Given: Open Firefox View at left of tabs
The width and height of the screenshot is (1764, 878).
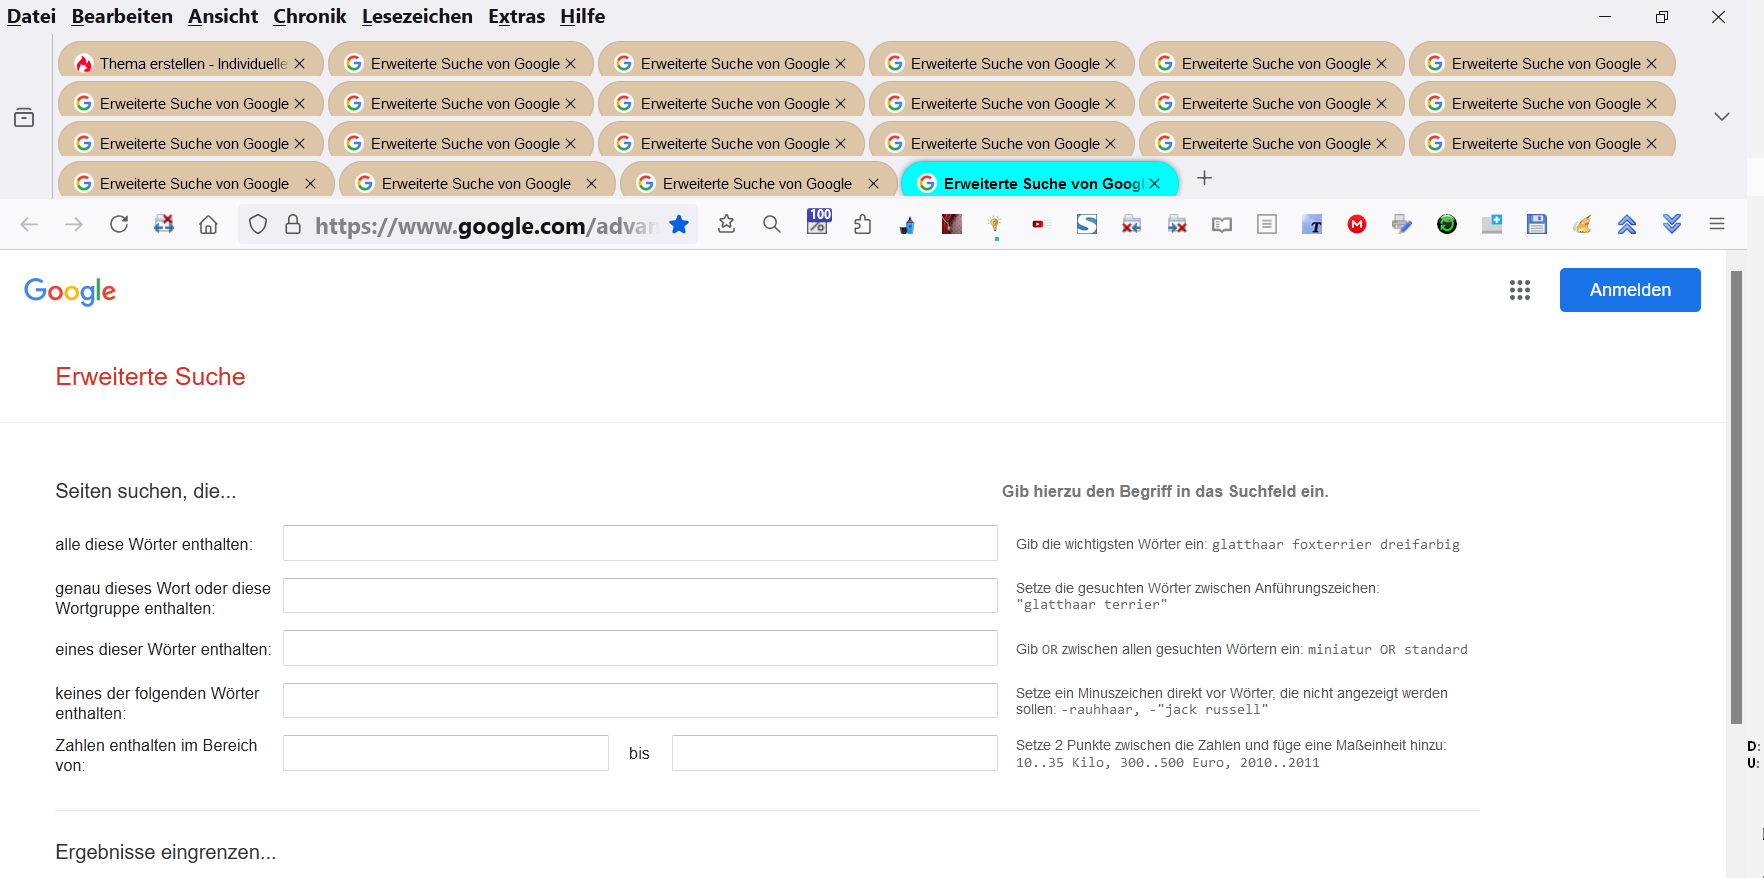Looking at the screenshot, I should [x=24, y=118].
